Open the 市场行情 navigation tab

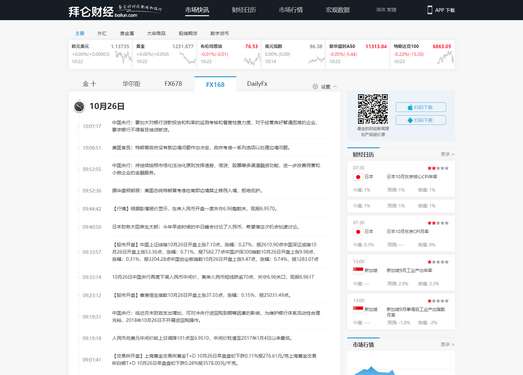(291, 10)
